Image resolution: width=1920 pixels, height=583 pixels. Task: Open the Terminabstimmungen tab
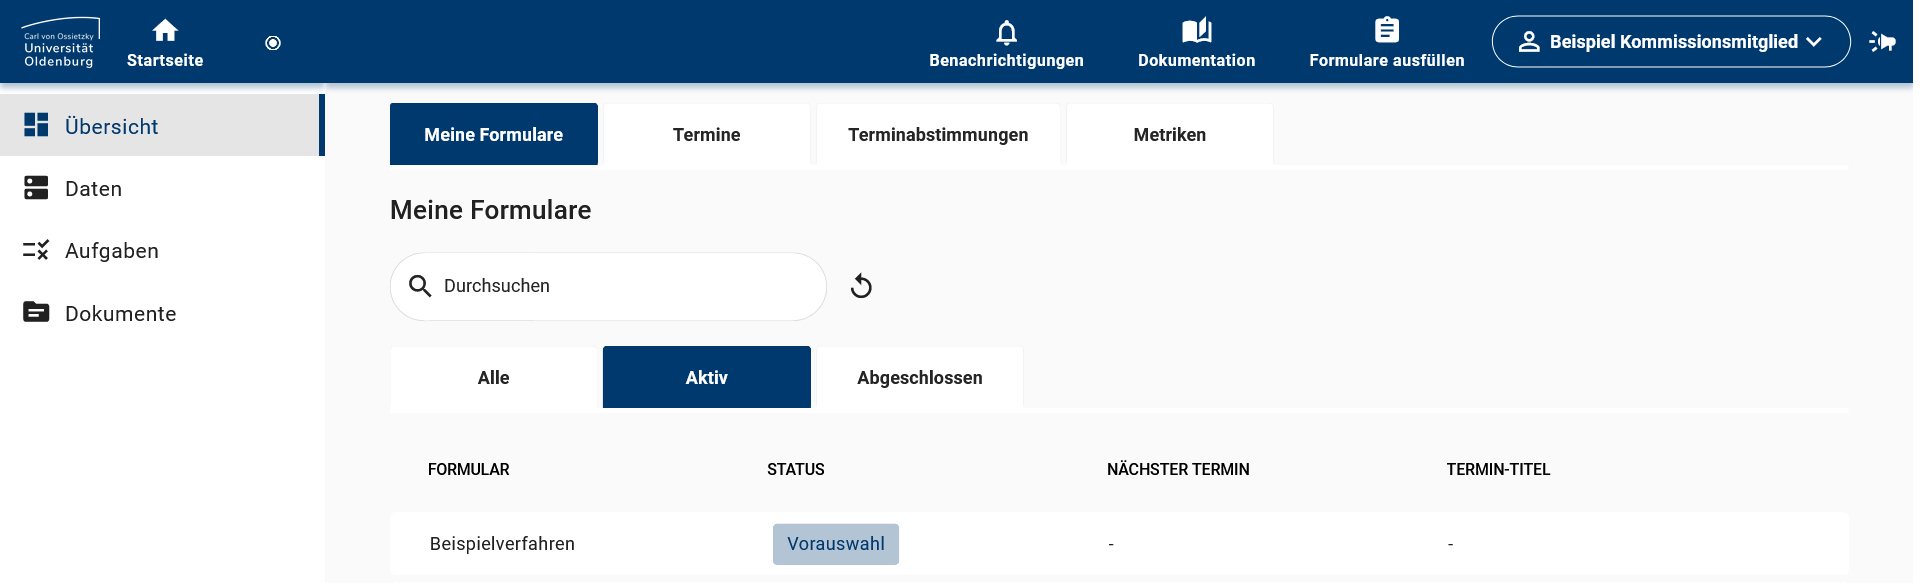click(938, 134)
